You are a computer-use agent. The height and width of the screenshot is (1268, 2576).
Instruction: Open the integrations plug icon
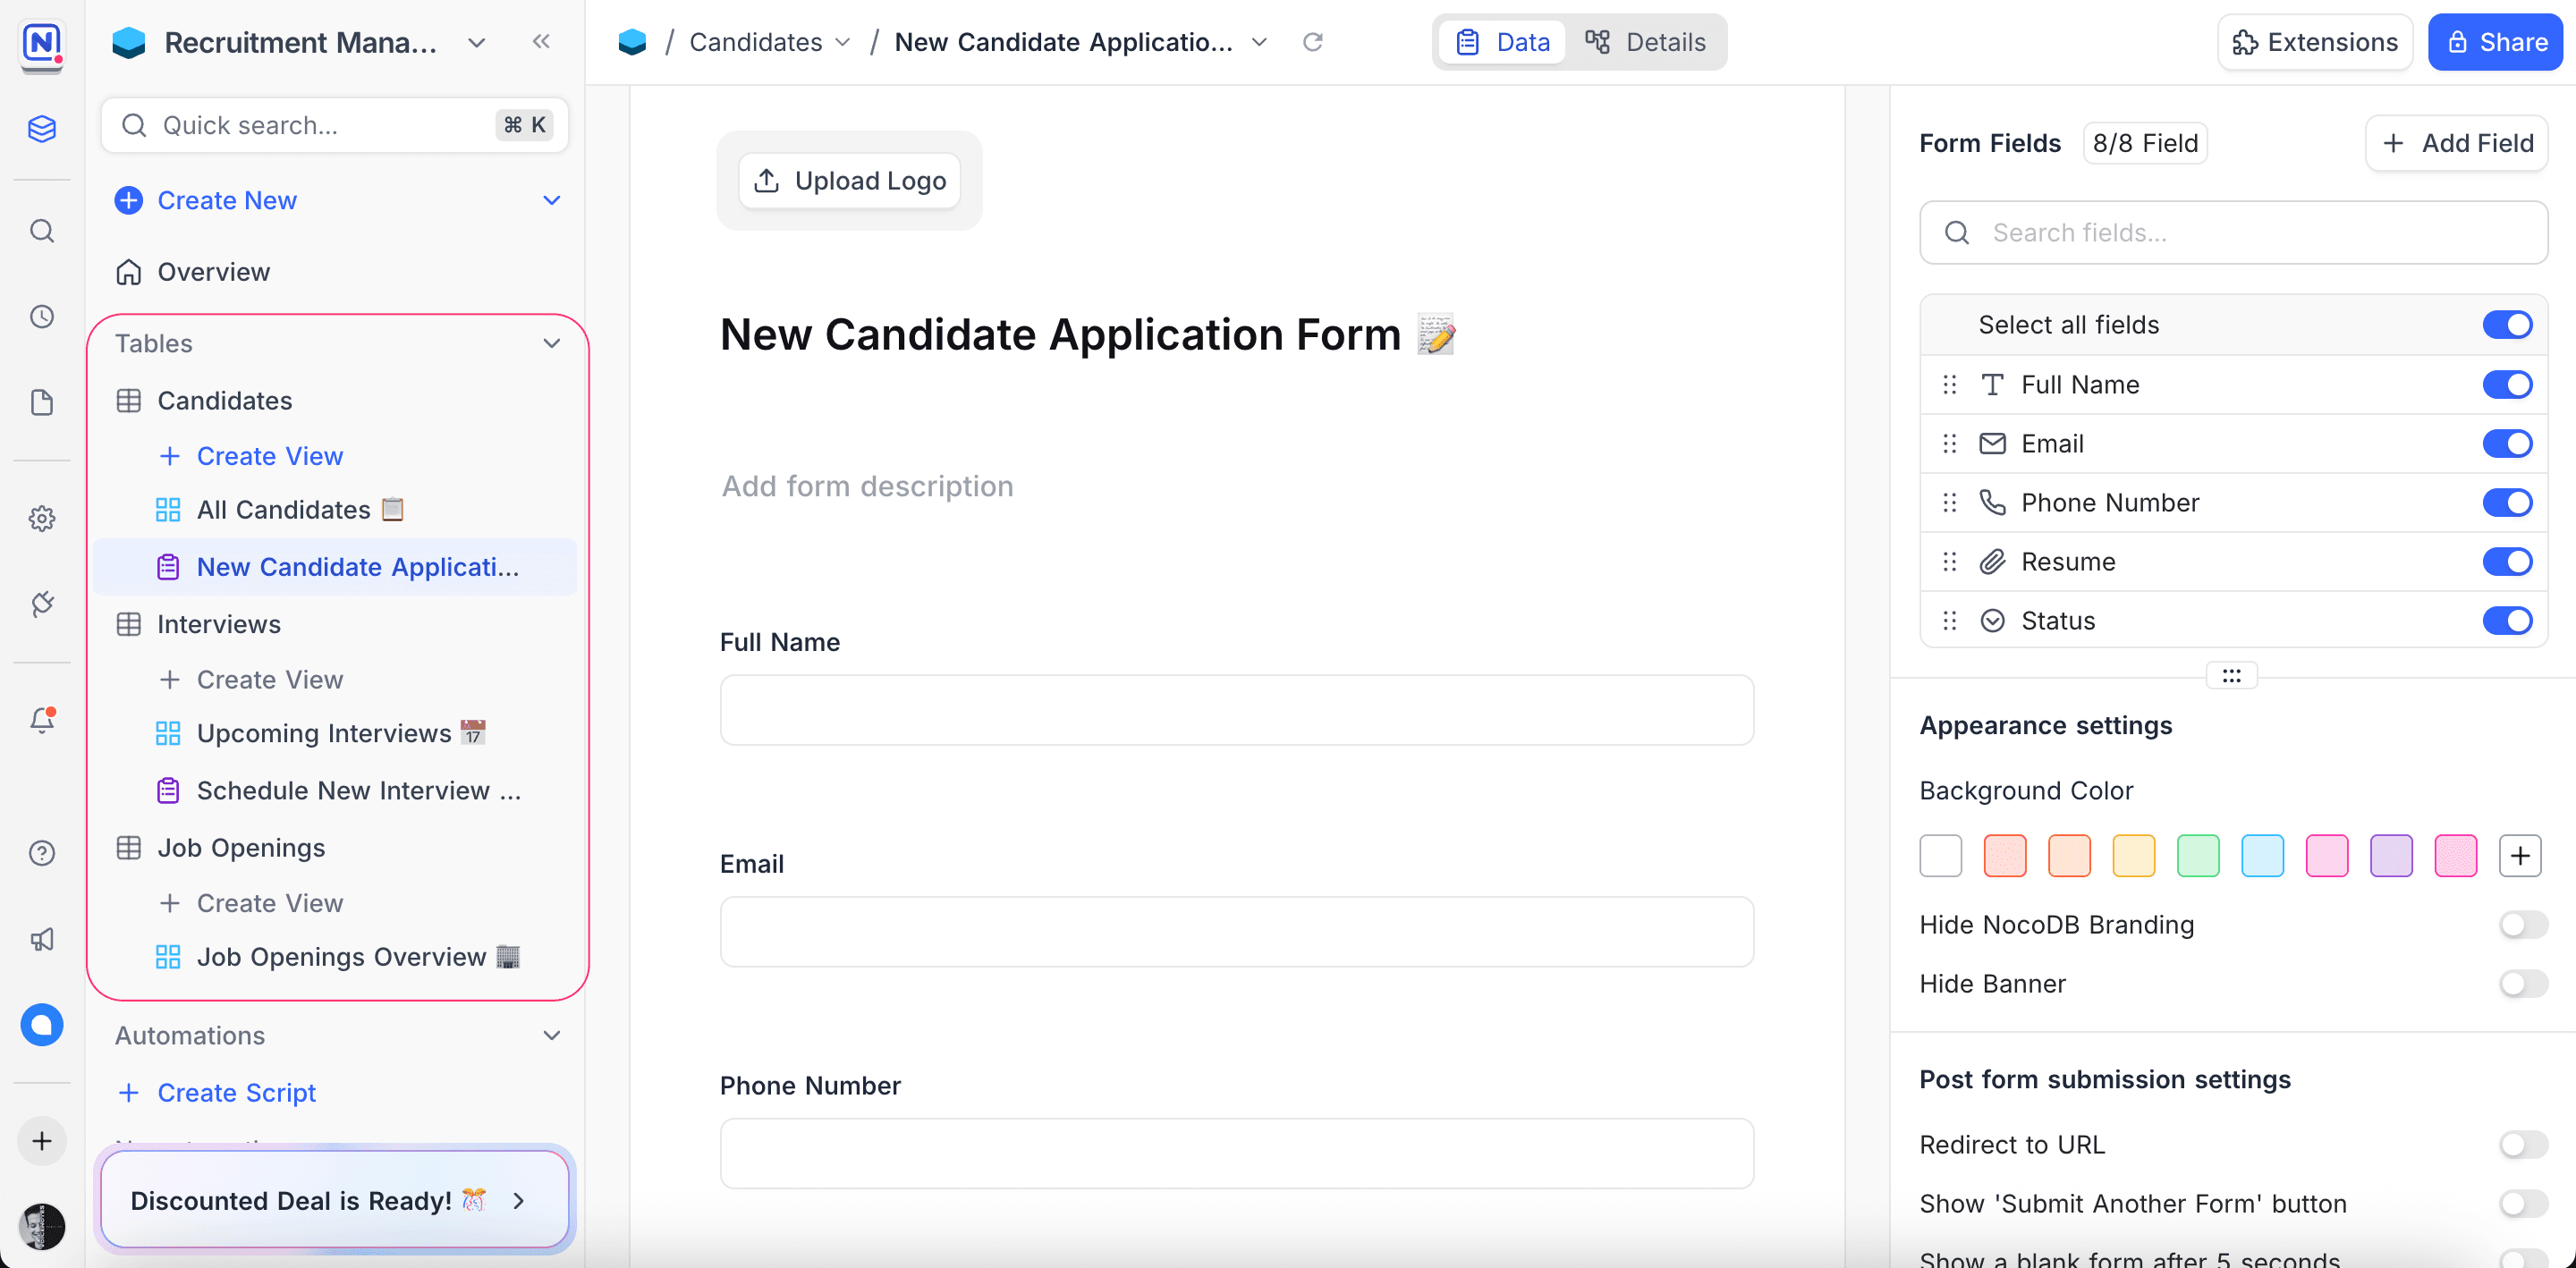[x=42, y=604]
